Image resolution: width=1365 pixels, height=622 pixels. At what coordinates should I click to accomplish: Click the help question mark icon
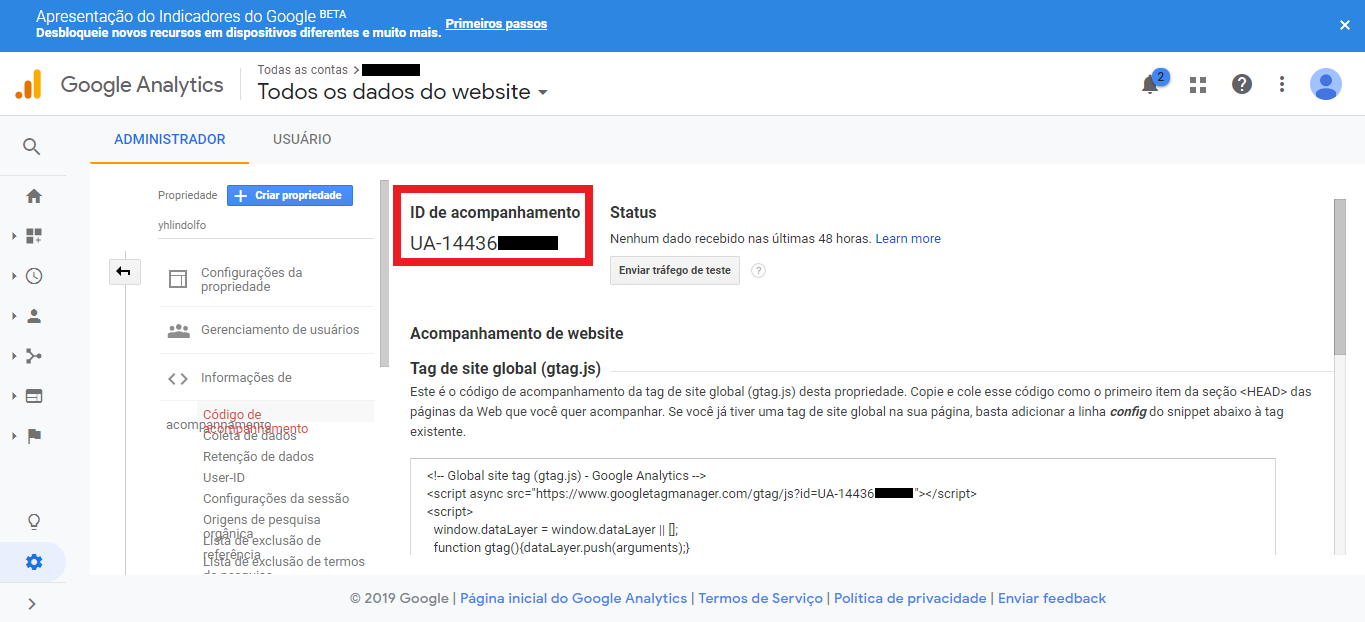coord(1242,85)
